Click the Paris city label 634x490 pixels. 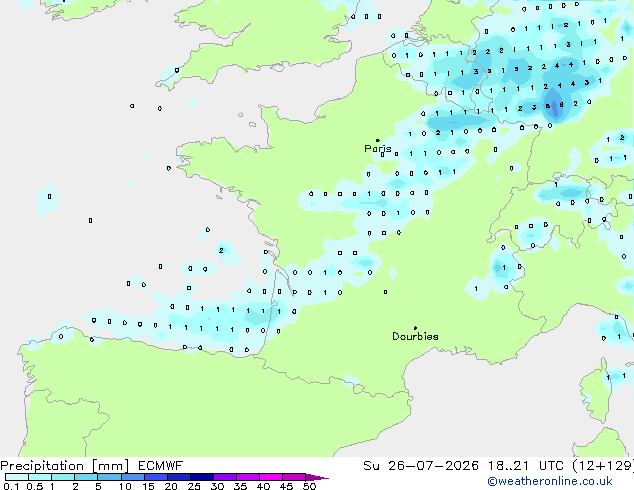click(378, 148)
